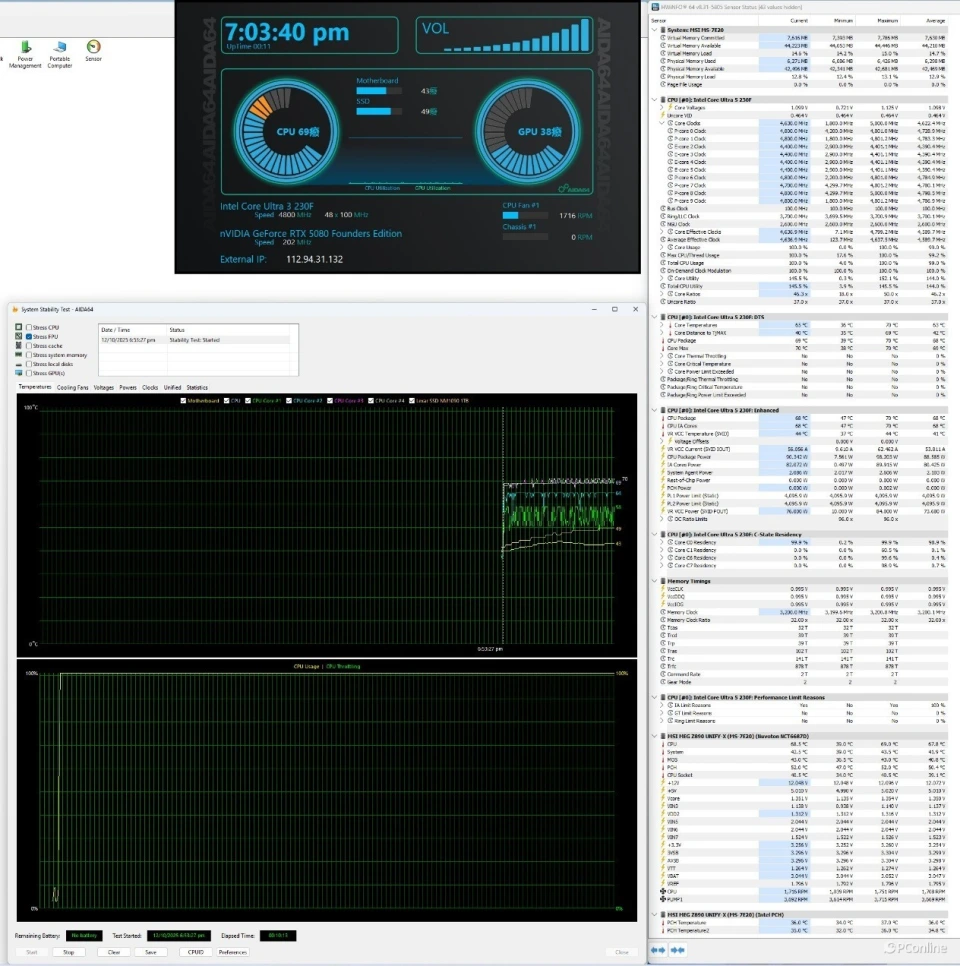
Task: Click the Sensor gauge icon
Action: (x=93, y=47)
